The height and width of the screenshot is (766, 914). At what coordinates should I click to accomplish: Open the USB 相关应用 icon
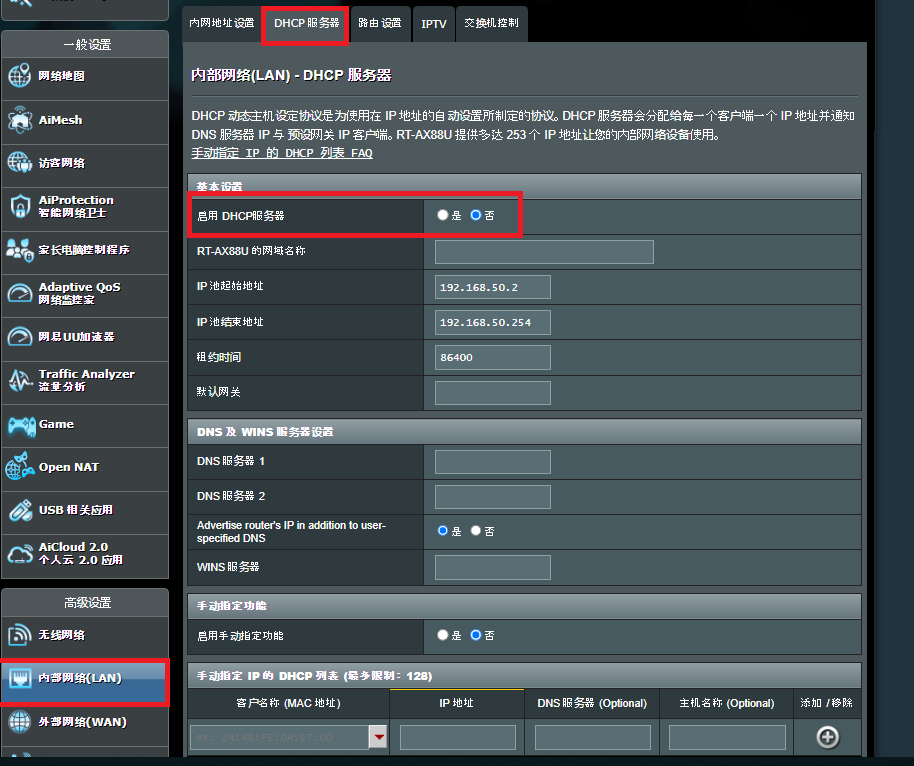point(20,510)
